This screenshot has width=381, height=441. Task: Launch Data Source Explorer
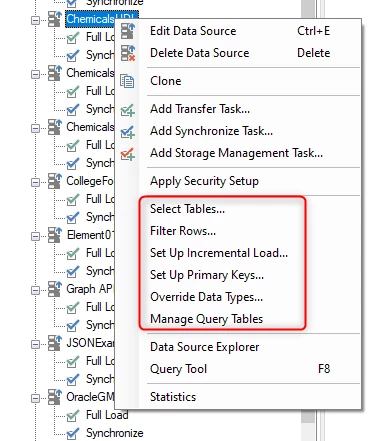click(205, 347)
